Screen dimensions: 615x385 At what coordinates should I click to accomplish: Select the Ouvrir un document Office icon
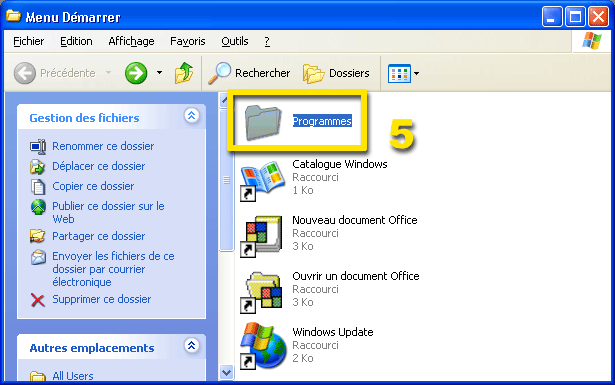(x=261, y=292)
